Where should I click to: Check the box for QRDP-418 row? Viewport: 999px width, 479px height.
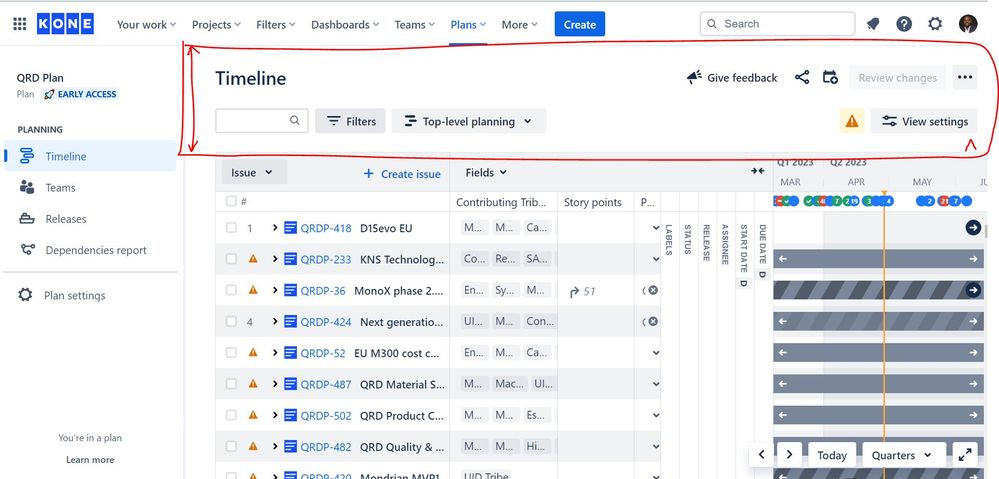tap(231, 227)
